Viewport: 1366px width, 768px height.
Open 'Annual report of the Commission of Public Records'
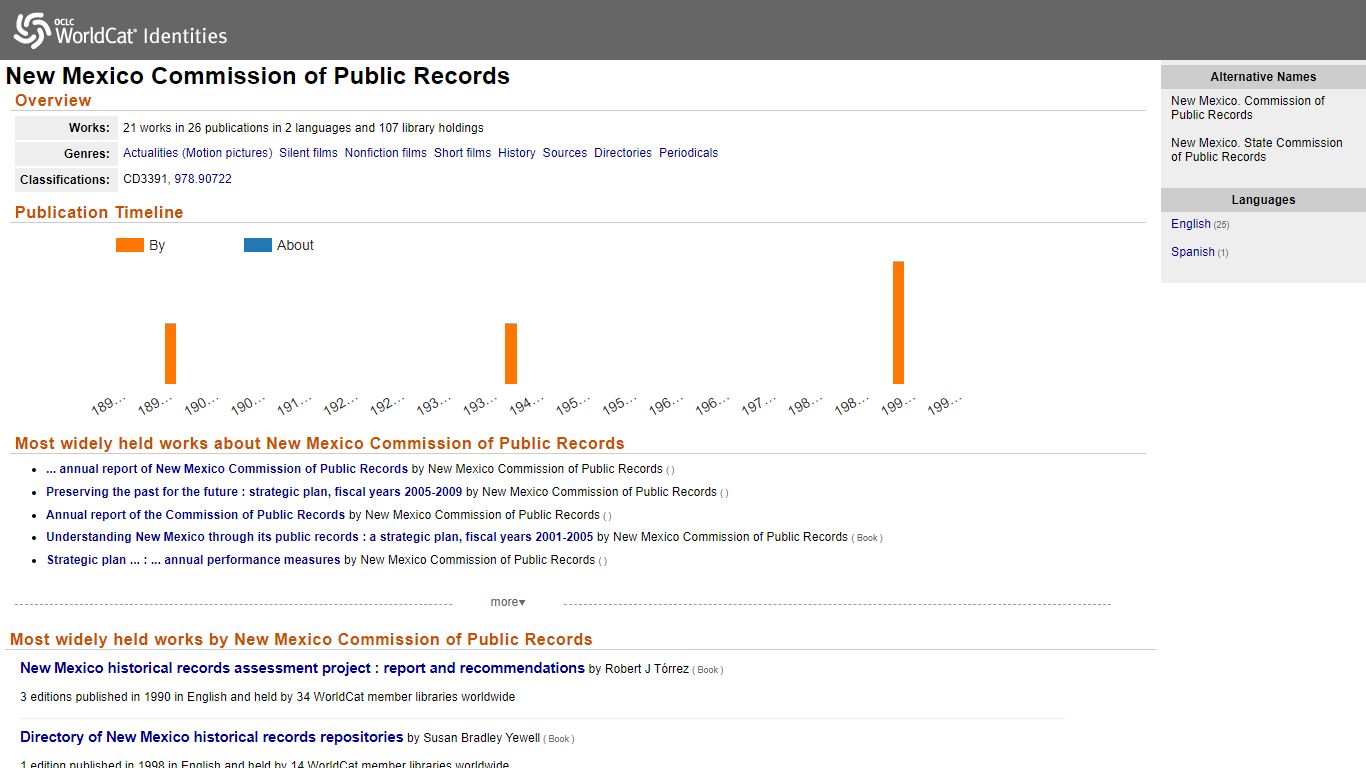195,515
